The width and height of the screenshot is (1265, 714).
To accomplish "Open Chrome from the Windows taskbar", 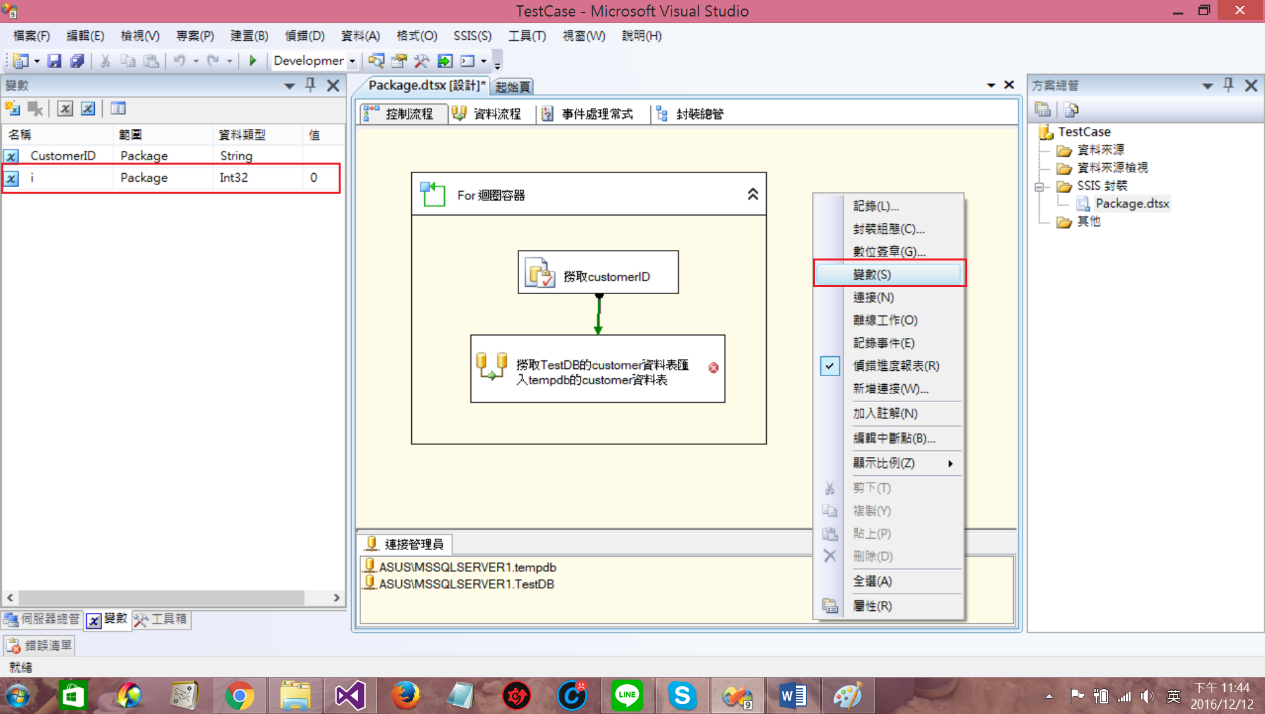I will pyautogui.click(x=239, y=695).
